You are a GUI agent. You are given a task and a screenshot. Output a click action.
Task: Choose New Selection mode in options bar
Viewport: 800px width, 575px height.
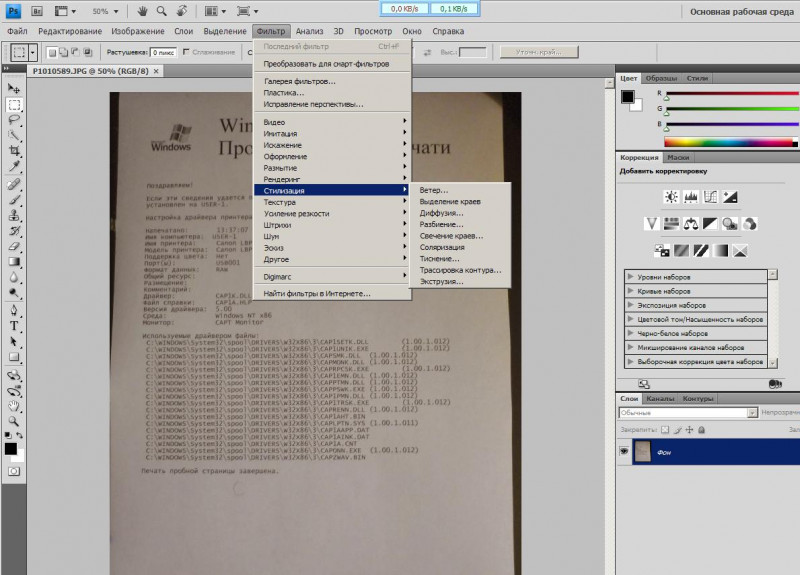(x=52, y=52)
